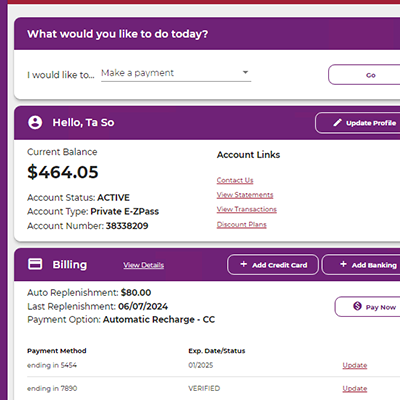The width and height of the screenshot is (400, 400).
Task: Click the user profile avatar icon
Action: pos(35,122)
